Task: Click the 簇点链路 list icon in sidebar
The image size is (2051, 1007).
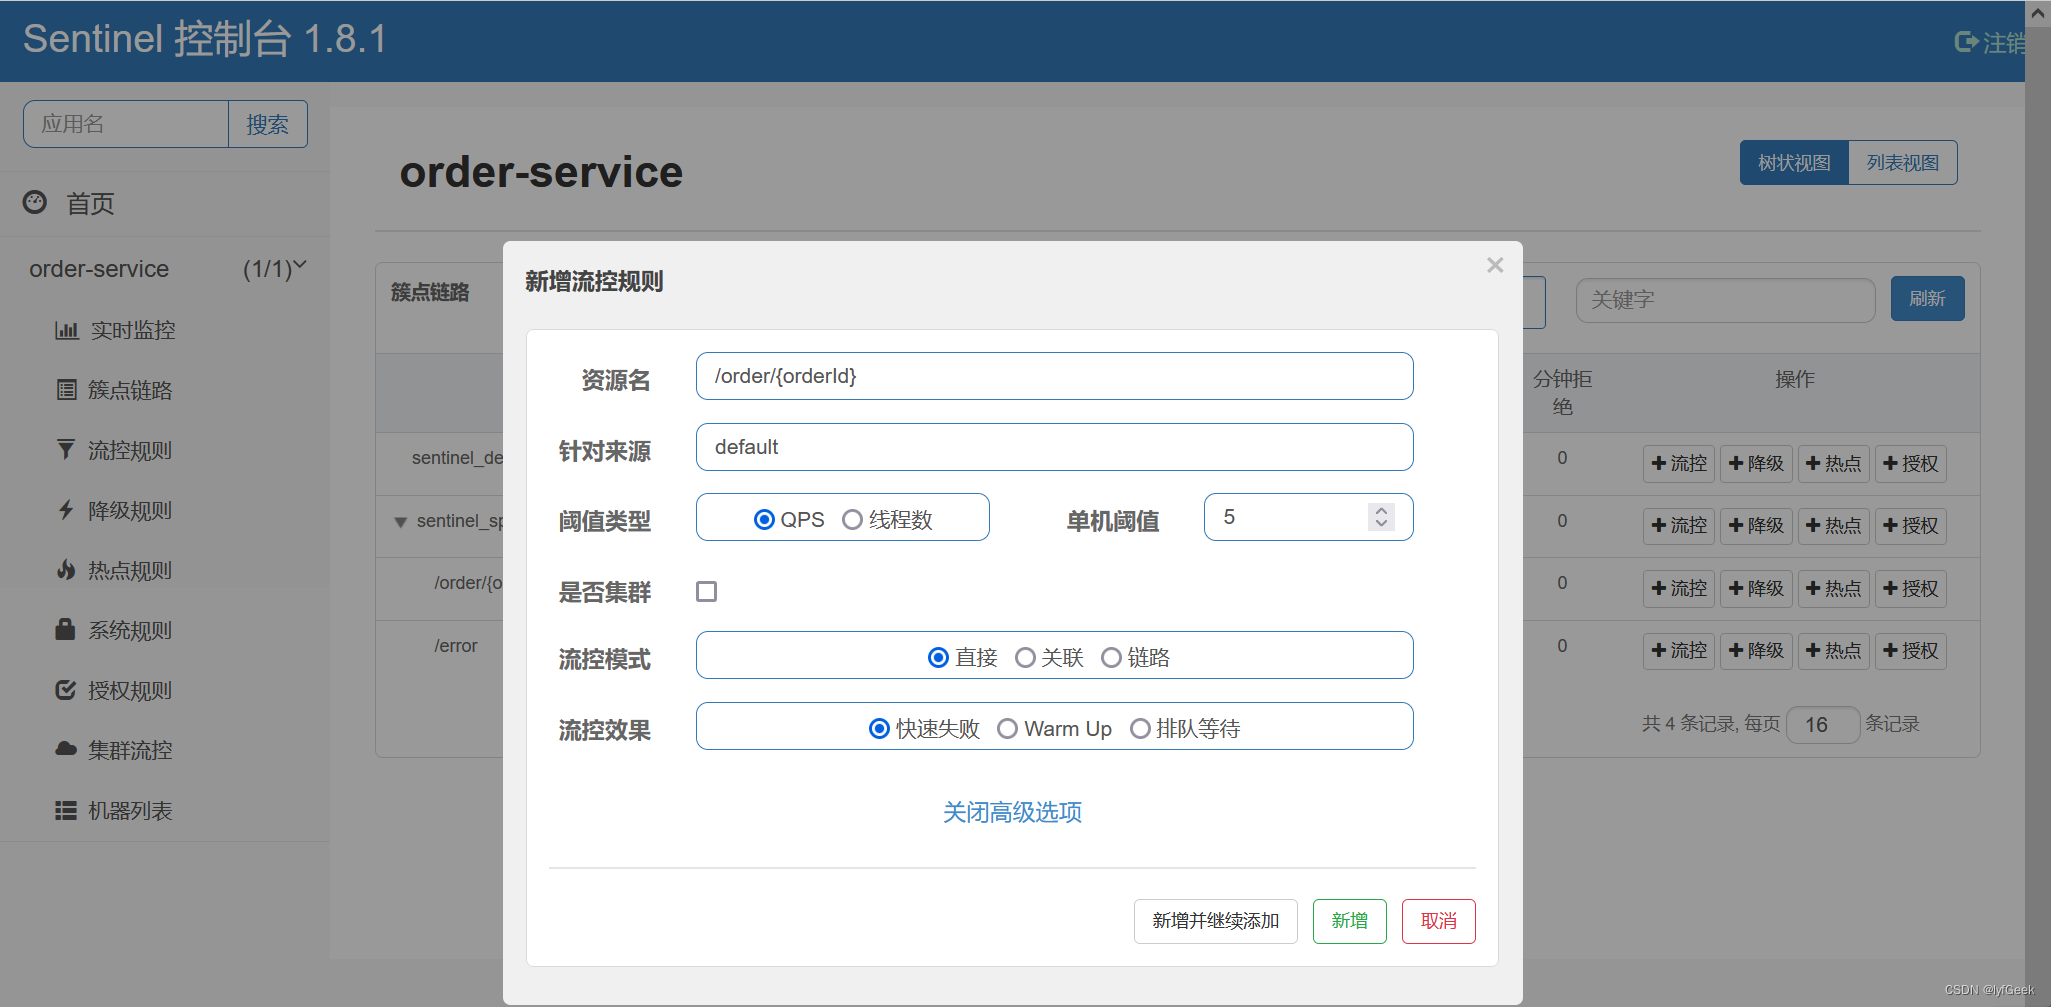Action: point(66,390)
